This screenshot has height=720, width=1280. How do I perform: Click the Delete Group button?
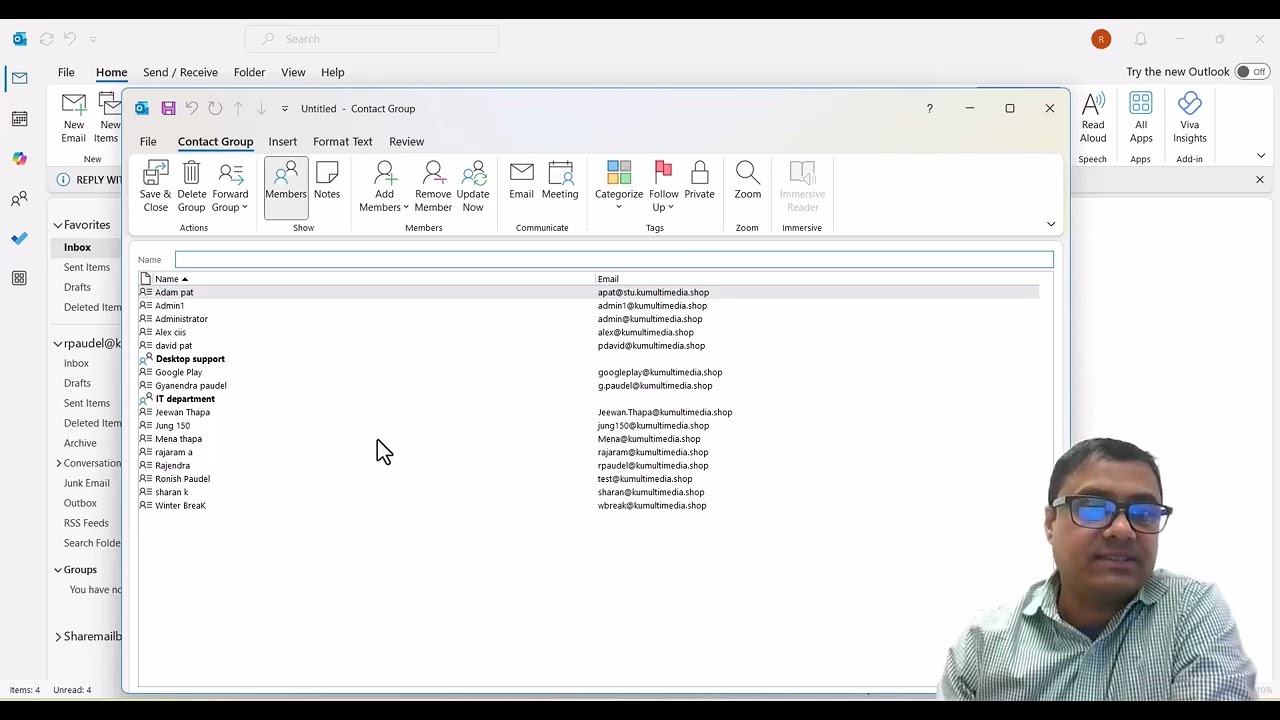pyautogui.click(x=191, y=187)
